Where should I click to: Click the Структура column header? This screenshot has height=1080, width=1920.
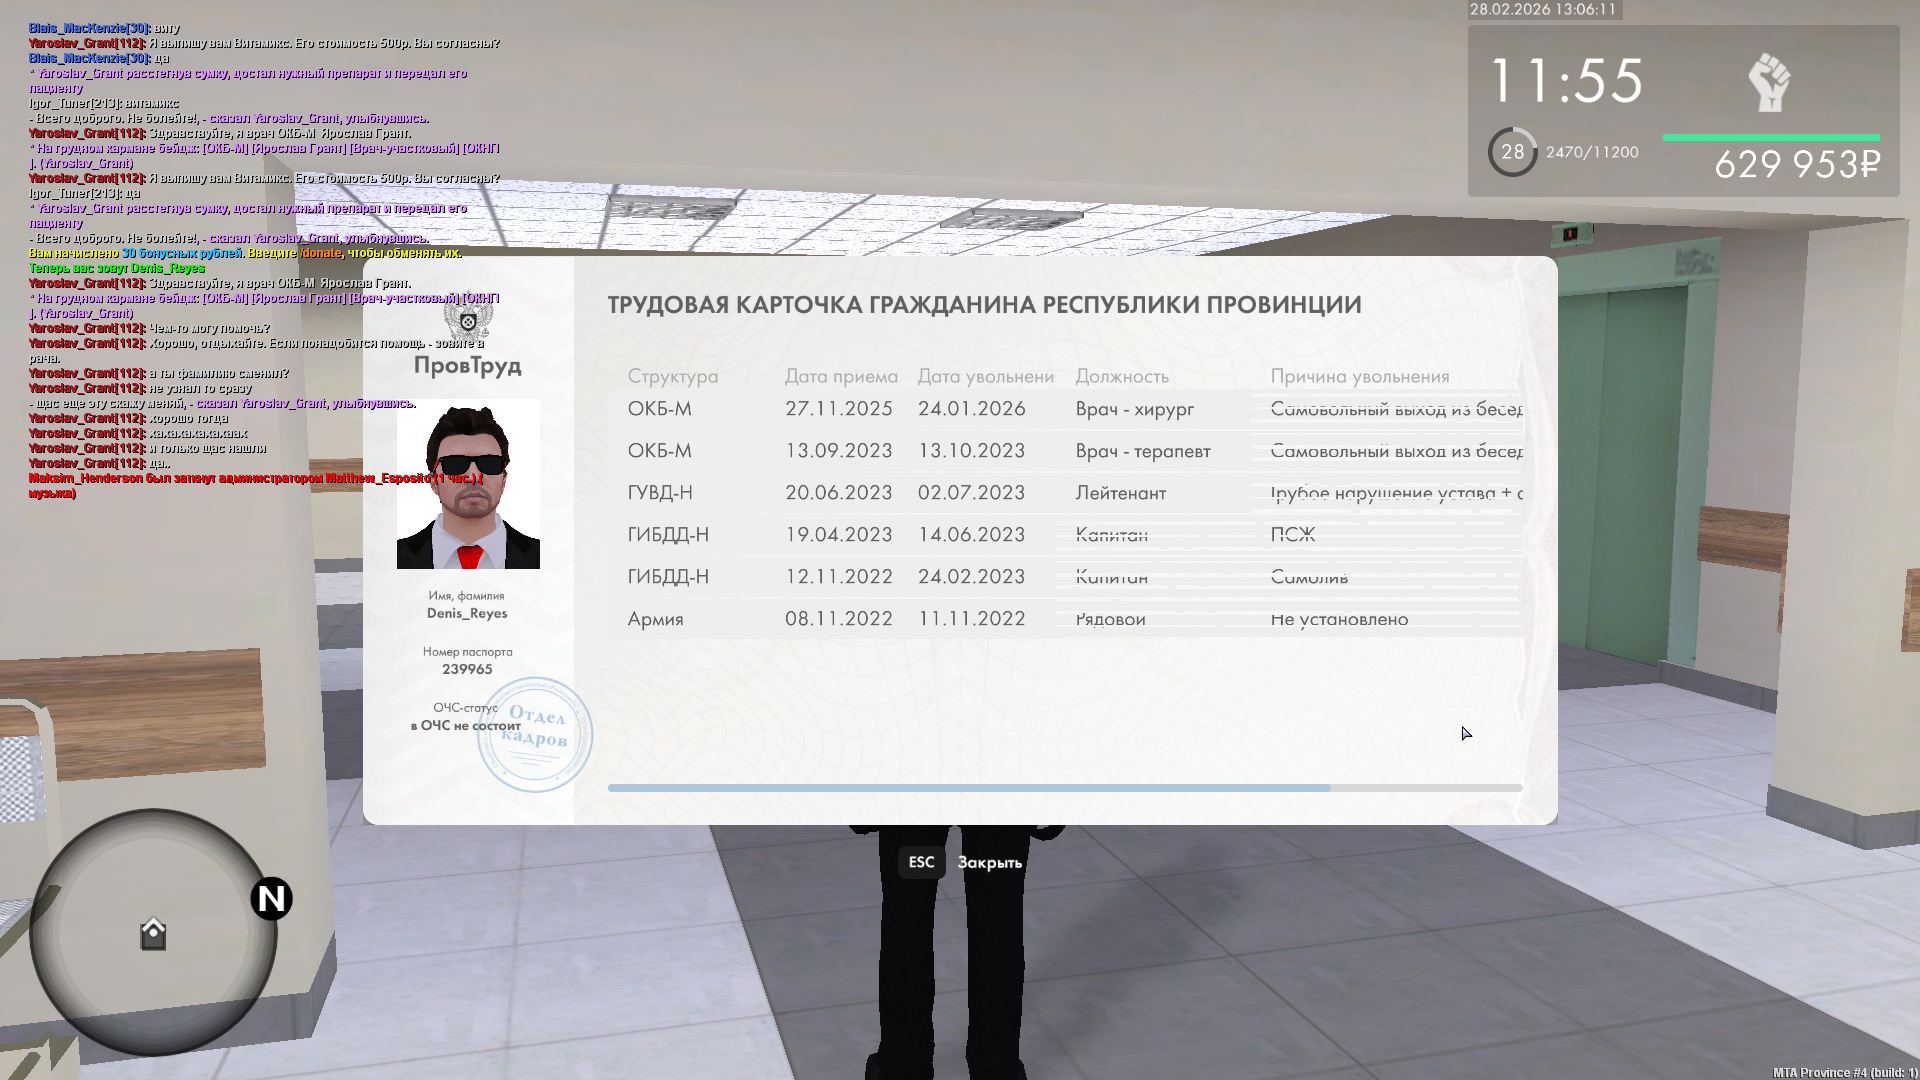click(672, 376)
